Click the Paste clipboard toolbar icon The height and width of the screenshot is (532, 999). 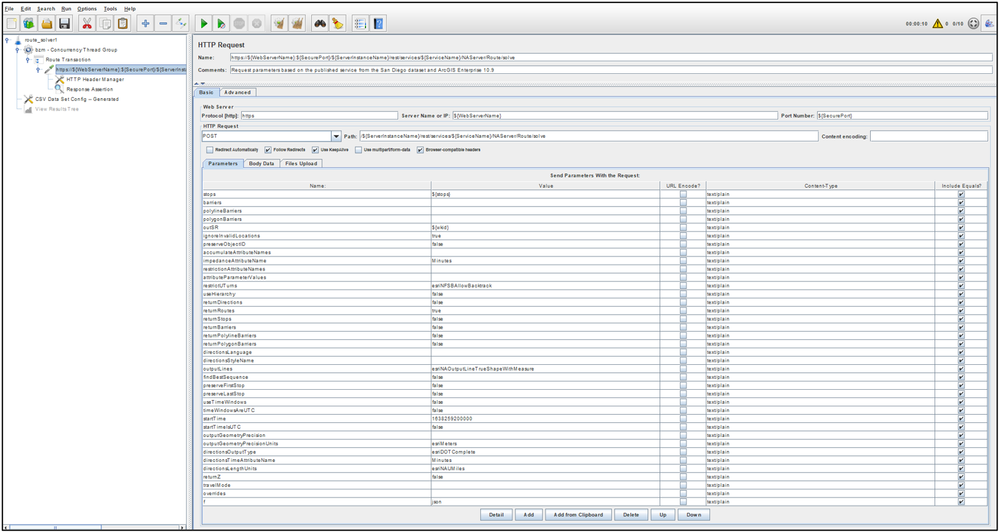(x=122, y=24)
